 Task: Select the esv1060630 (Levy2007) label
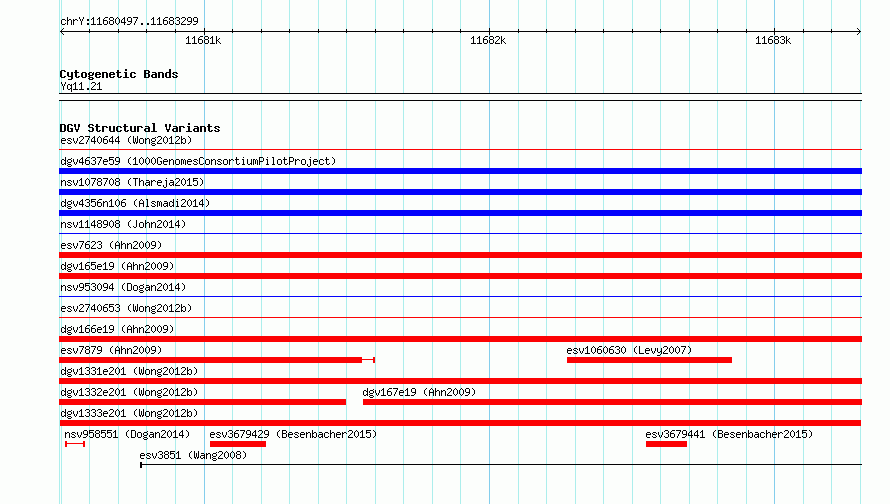[x=629, y=350]
